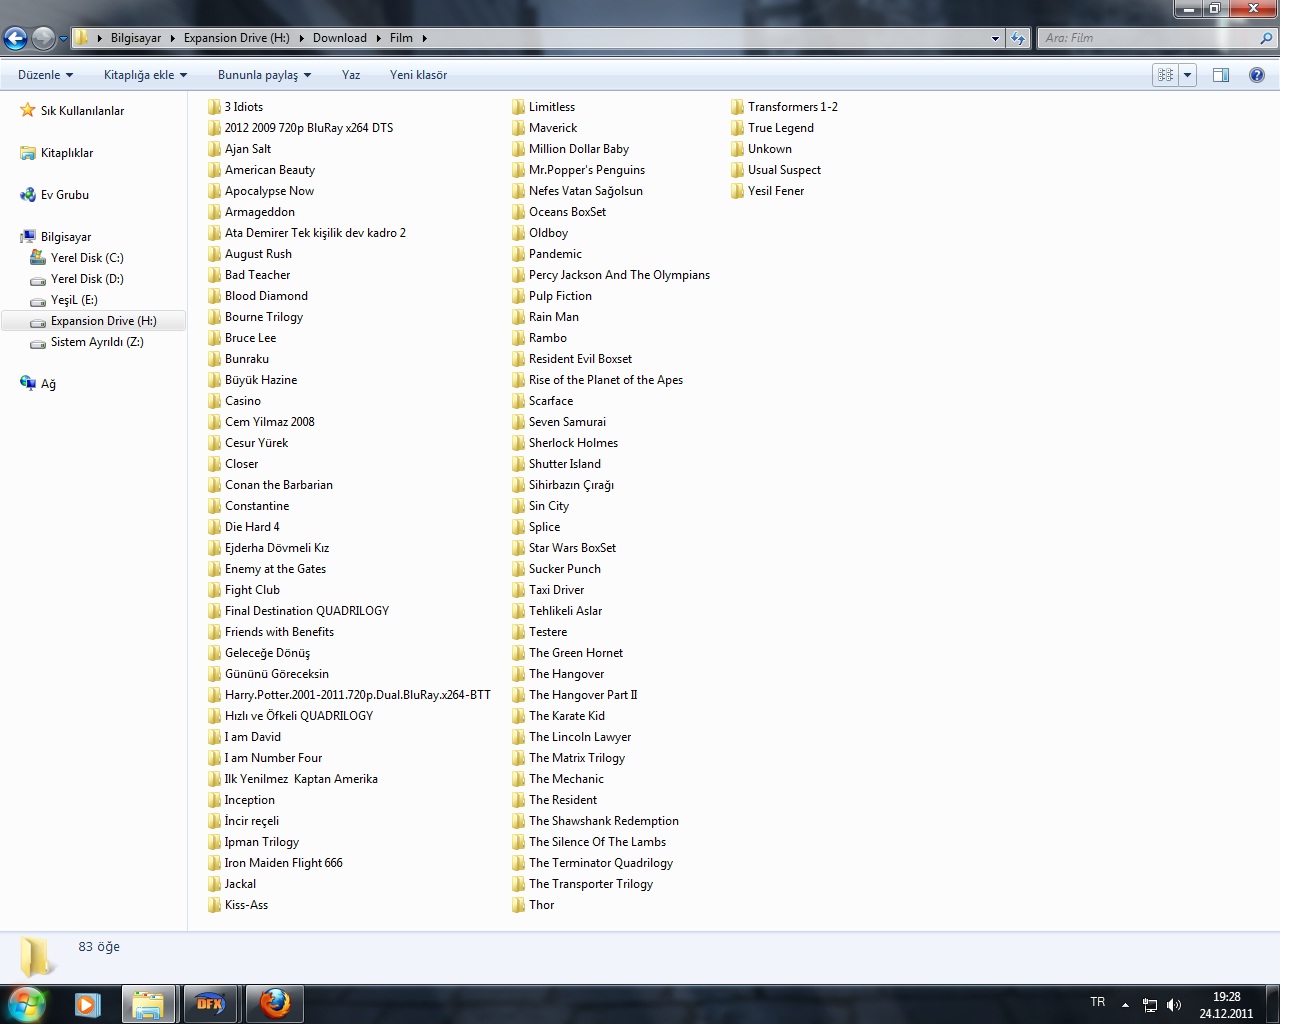Select the Harry.Potter.2001-2011 BluRay folder name
The width and height of the screenshot is (1291, 1028).
(358, 695)
